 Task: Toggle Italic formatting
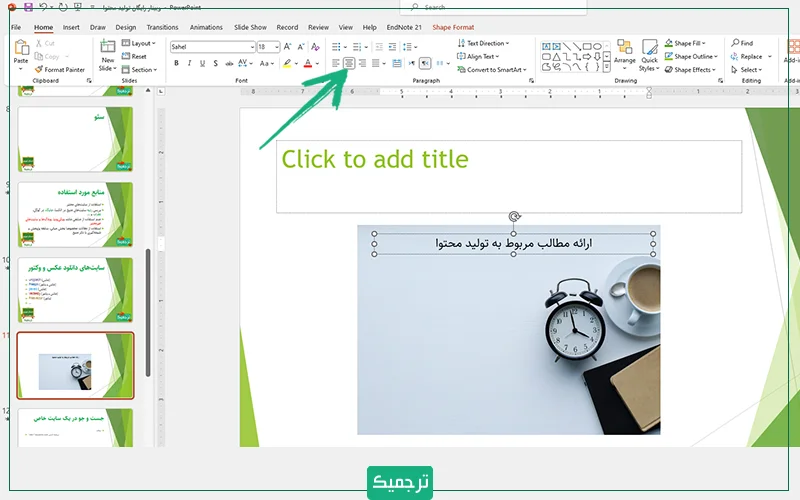pos(189,63)
